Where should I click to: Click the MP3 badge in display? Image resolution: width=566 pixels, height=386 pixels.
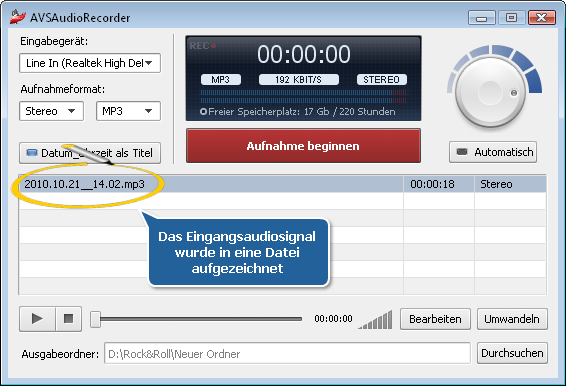(x=221, y=79)
